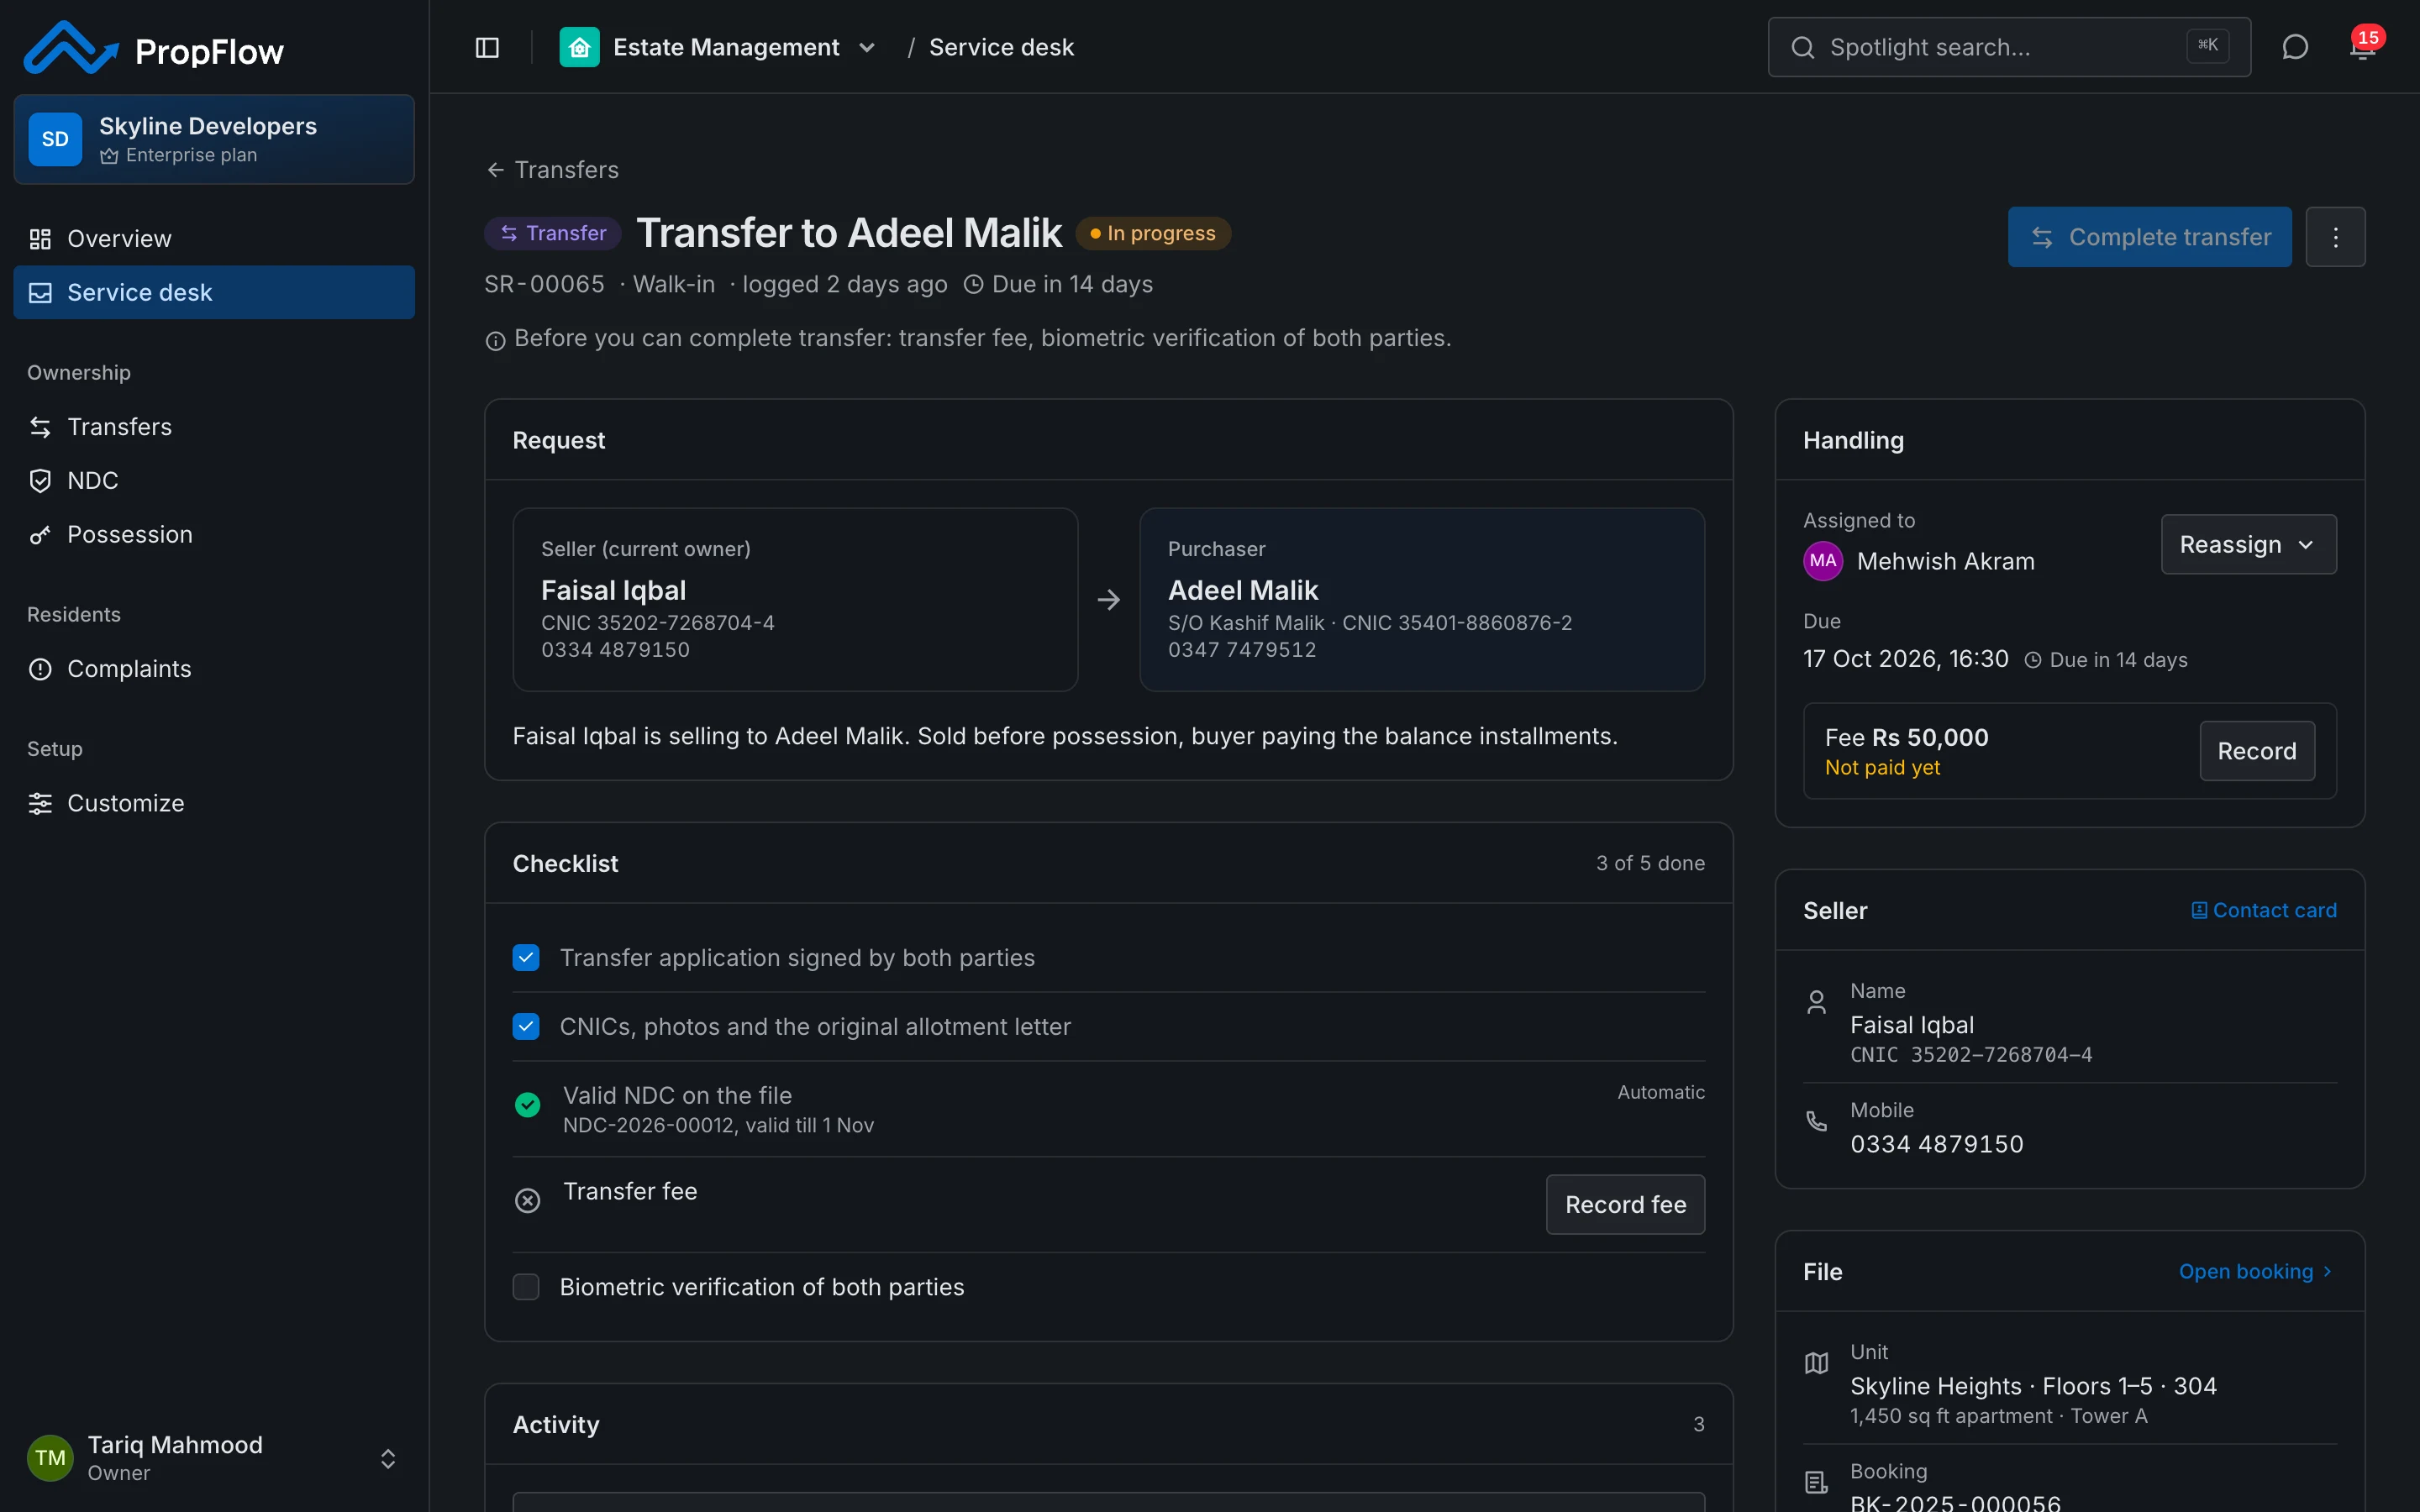The image size is (2420, 1512).
Task: Select the Purchaser Adeel Malik card
Action: point(1421,599)
